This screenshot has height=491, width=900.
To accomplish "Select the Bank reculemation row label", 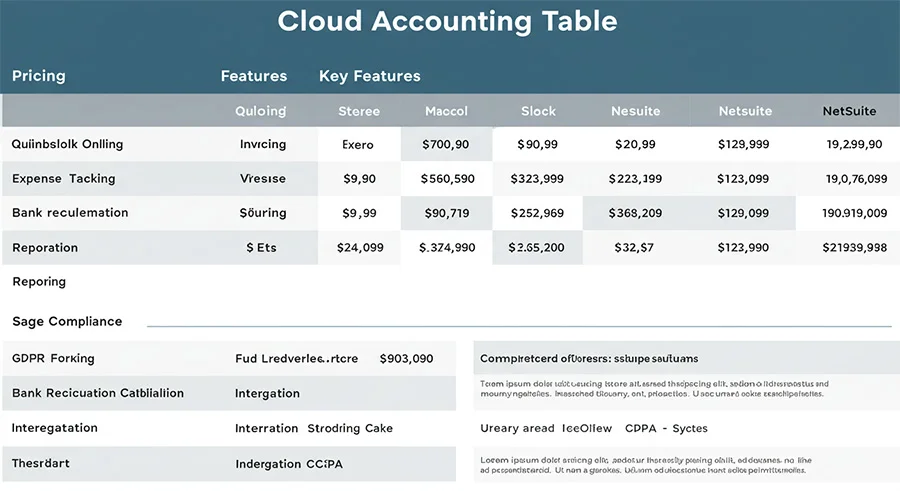I will (70, 212).
